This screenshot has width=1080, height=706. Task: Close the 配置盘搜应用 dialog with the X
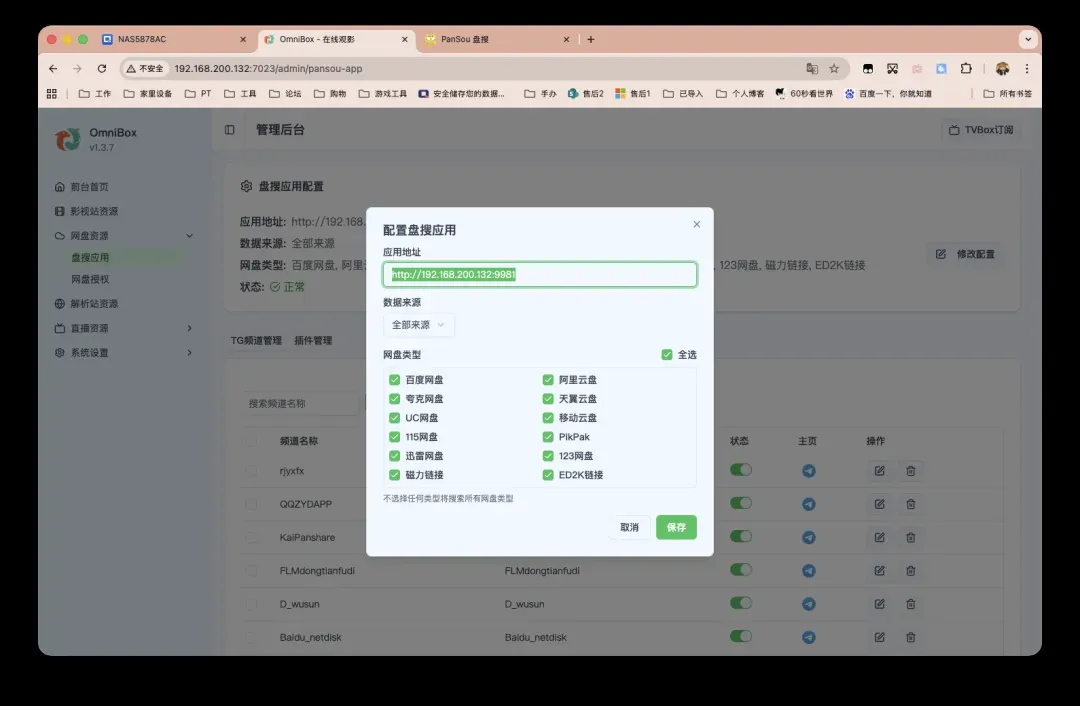tap(697, 224)
